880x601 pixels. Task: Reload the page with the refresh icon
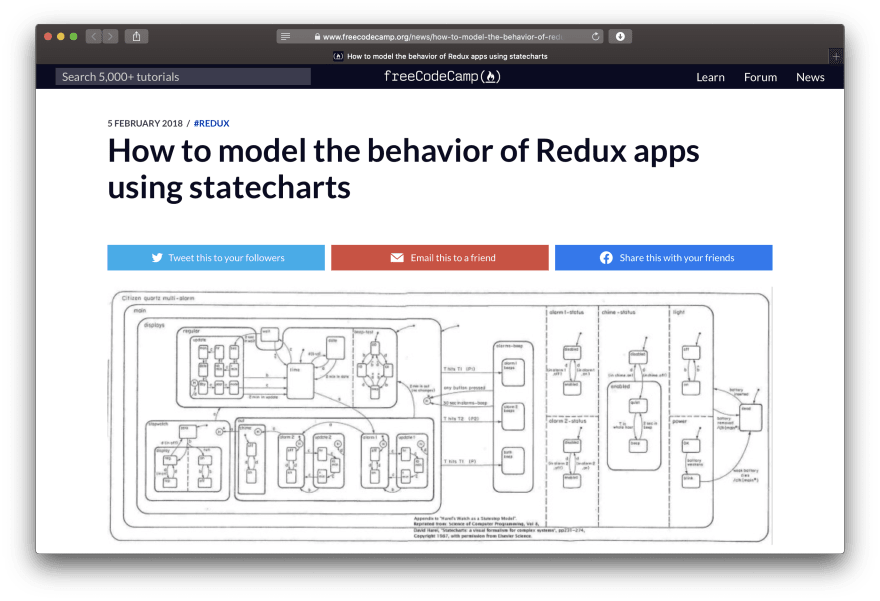595,36
